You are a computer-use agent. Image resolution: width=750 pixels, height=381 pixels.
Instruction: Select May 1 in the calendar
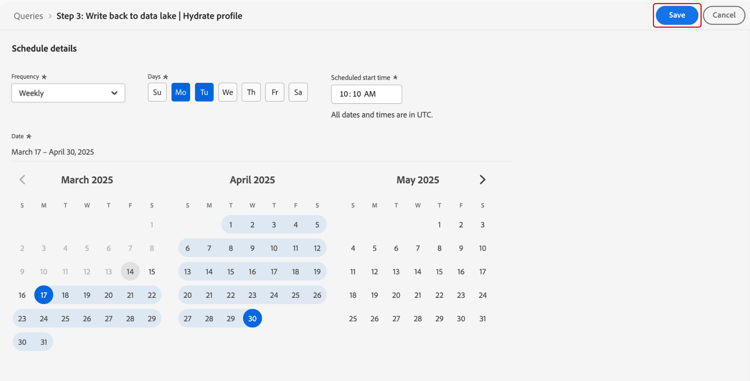pyautogui.click(x=439, y=225)
